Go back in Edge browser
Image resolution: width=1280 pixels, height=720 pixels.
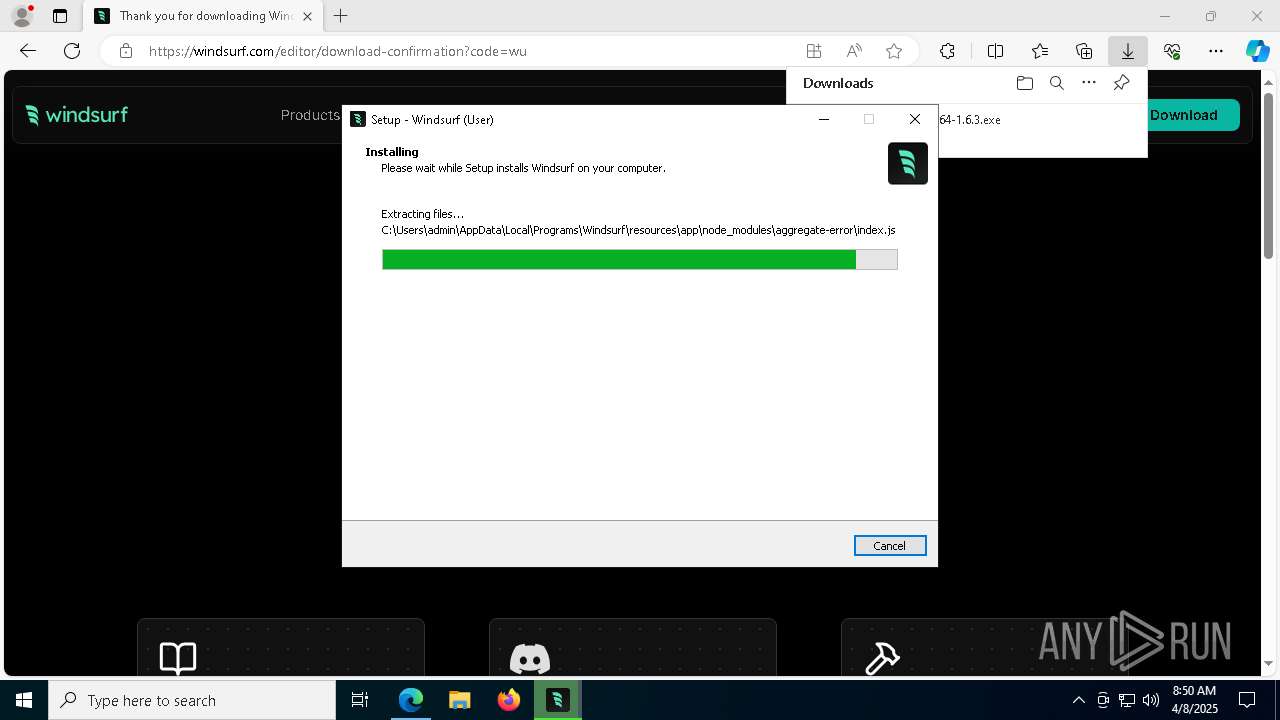pos(28,51)
